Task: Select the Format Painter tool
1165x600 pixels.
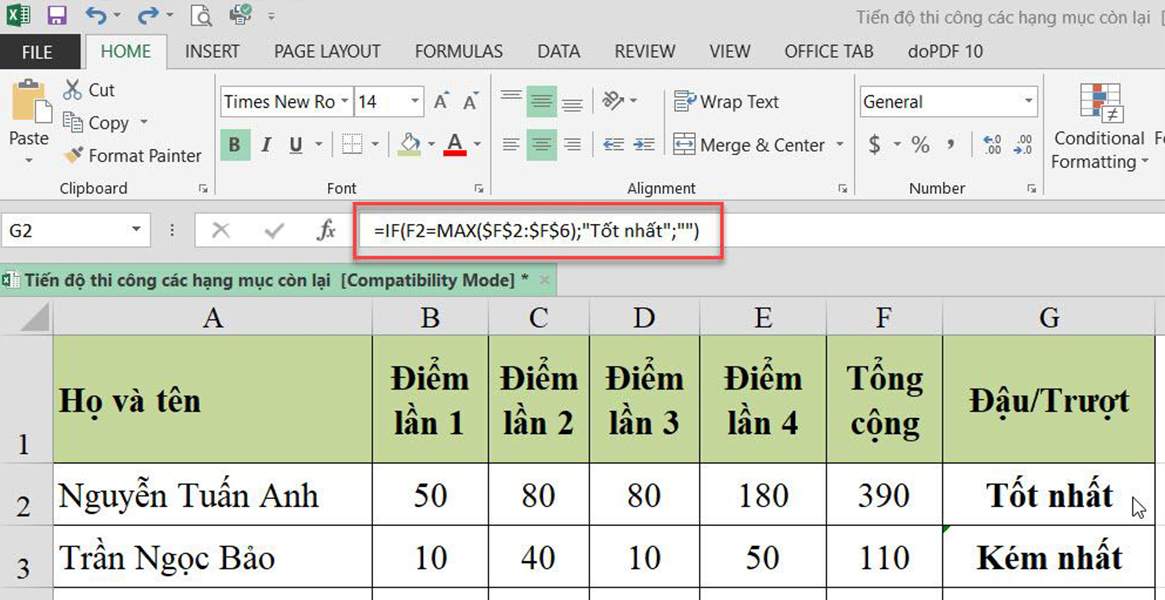Action: tap(131, 156)
